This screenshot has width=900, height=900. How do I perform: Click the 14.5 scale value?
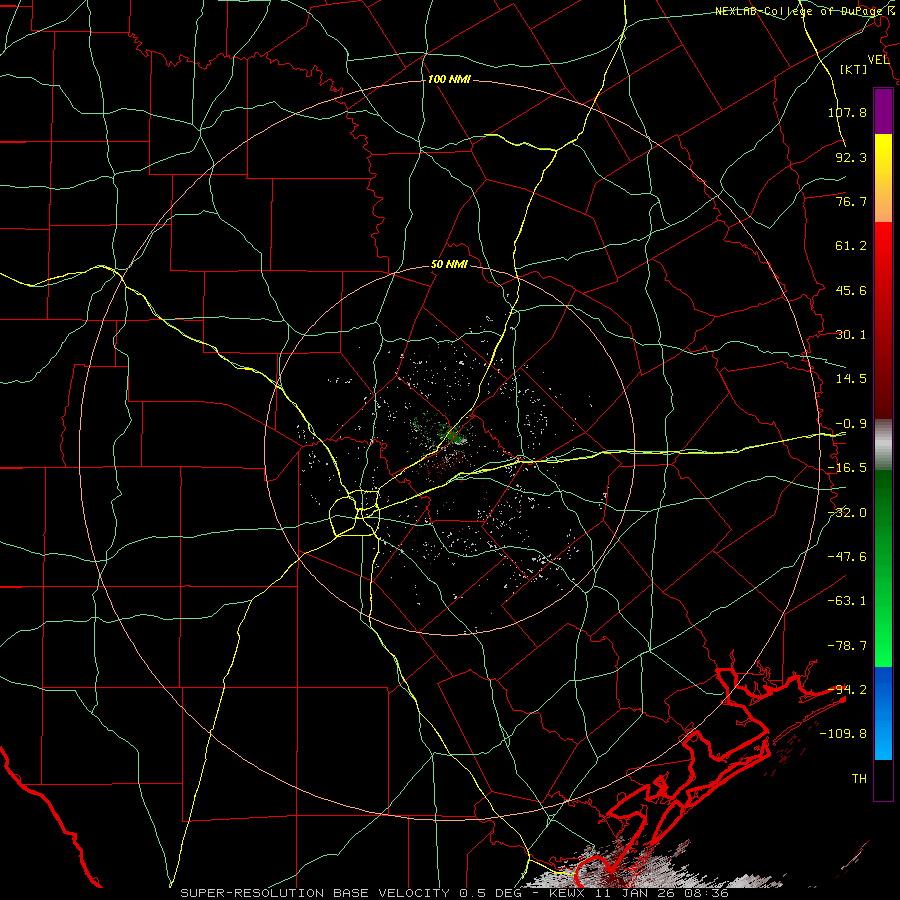coord(851,379)
